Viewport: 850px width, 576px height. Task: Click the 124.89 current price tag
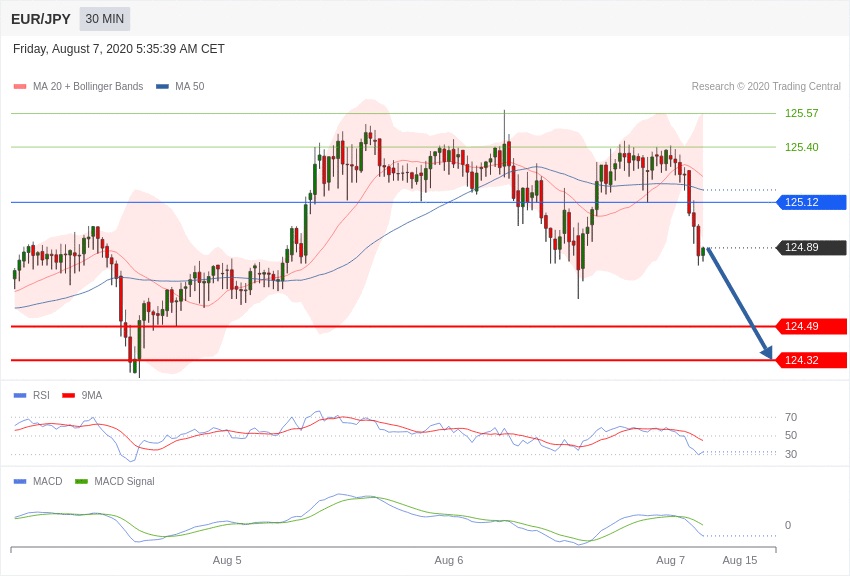coord(811,248)
